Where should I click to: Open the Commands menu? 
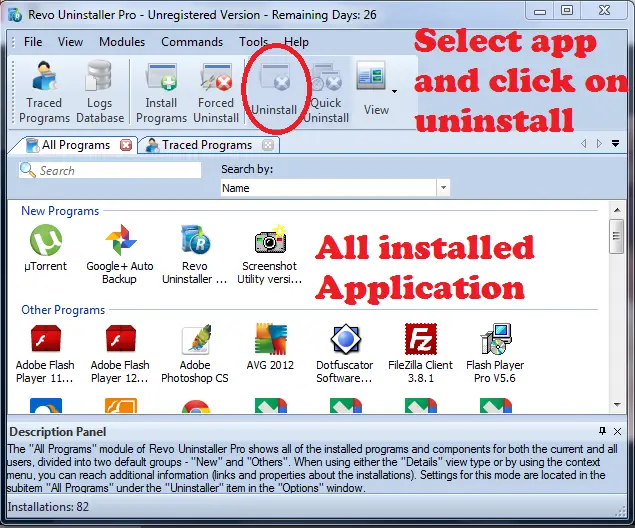click(x=192, y=42)
